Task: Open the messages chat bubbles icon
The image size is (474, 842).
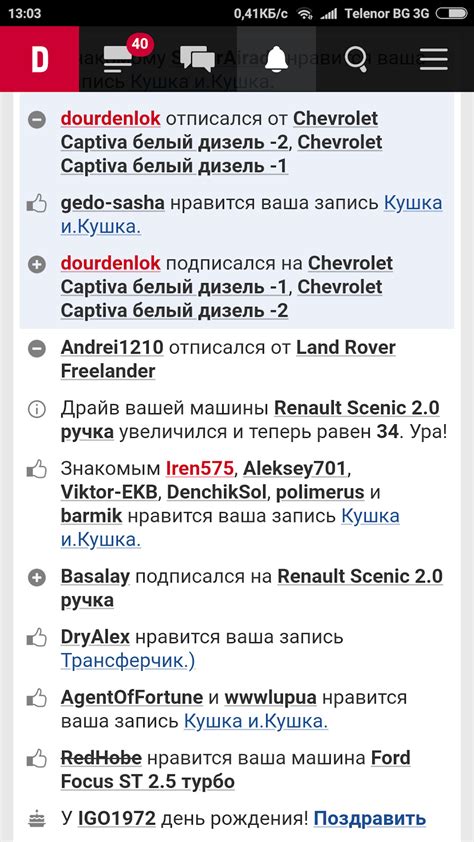Action: click(x=197, y=59)
